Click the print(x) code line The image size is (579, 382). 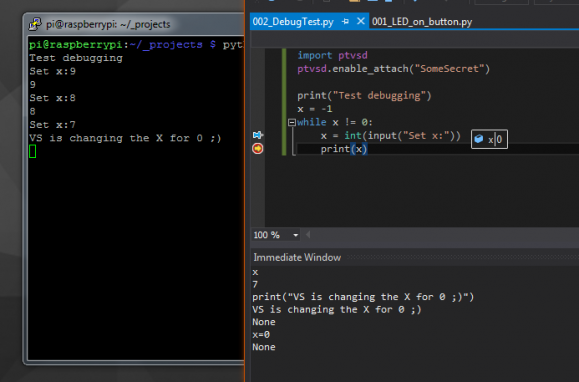pyautogui.click(x=344, y=149)
